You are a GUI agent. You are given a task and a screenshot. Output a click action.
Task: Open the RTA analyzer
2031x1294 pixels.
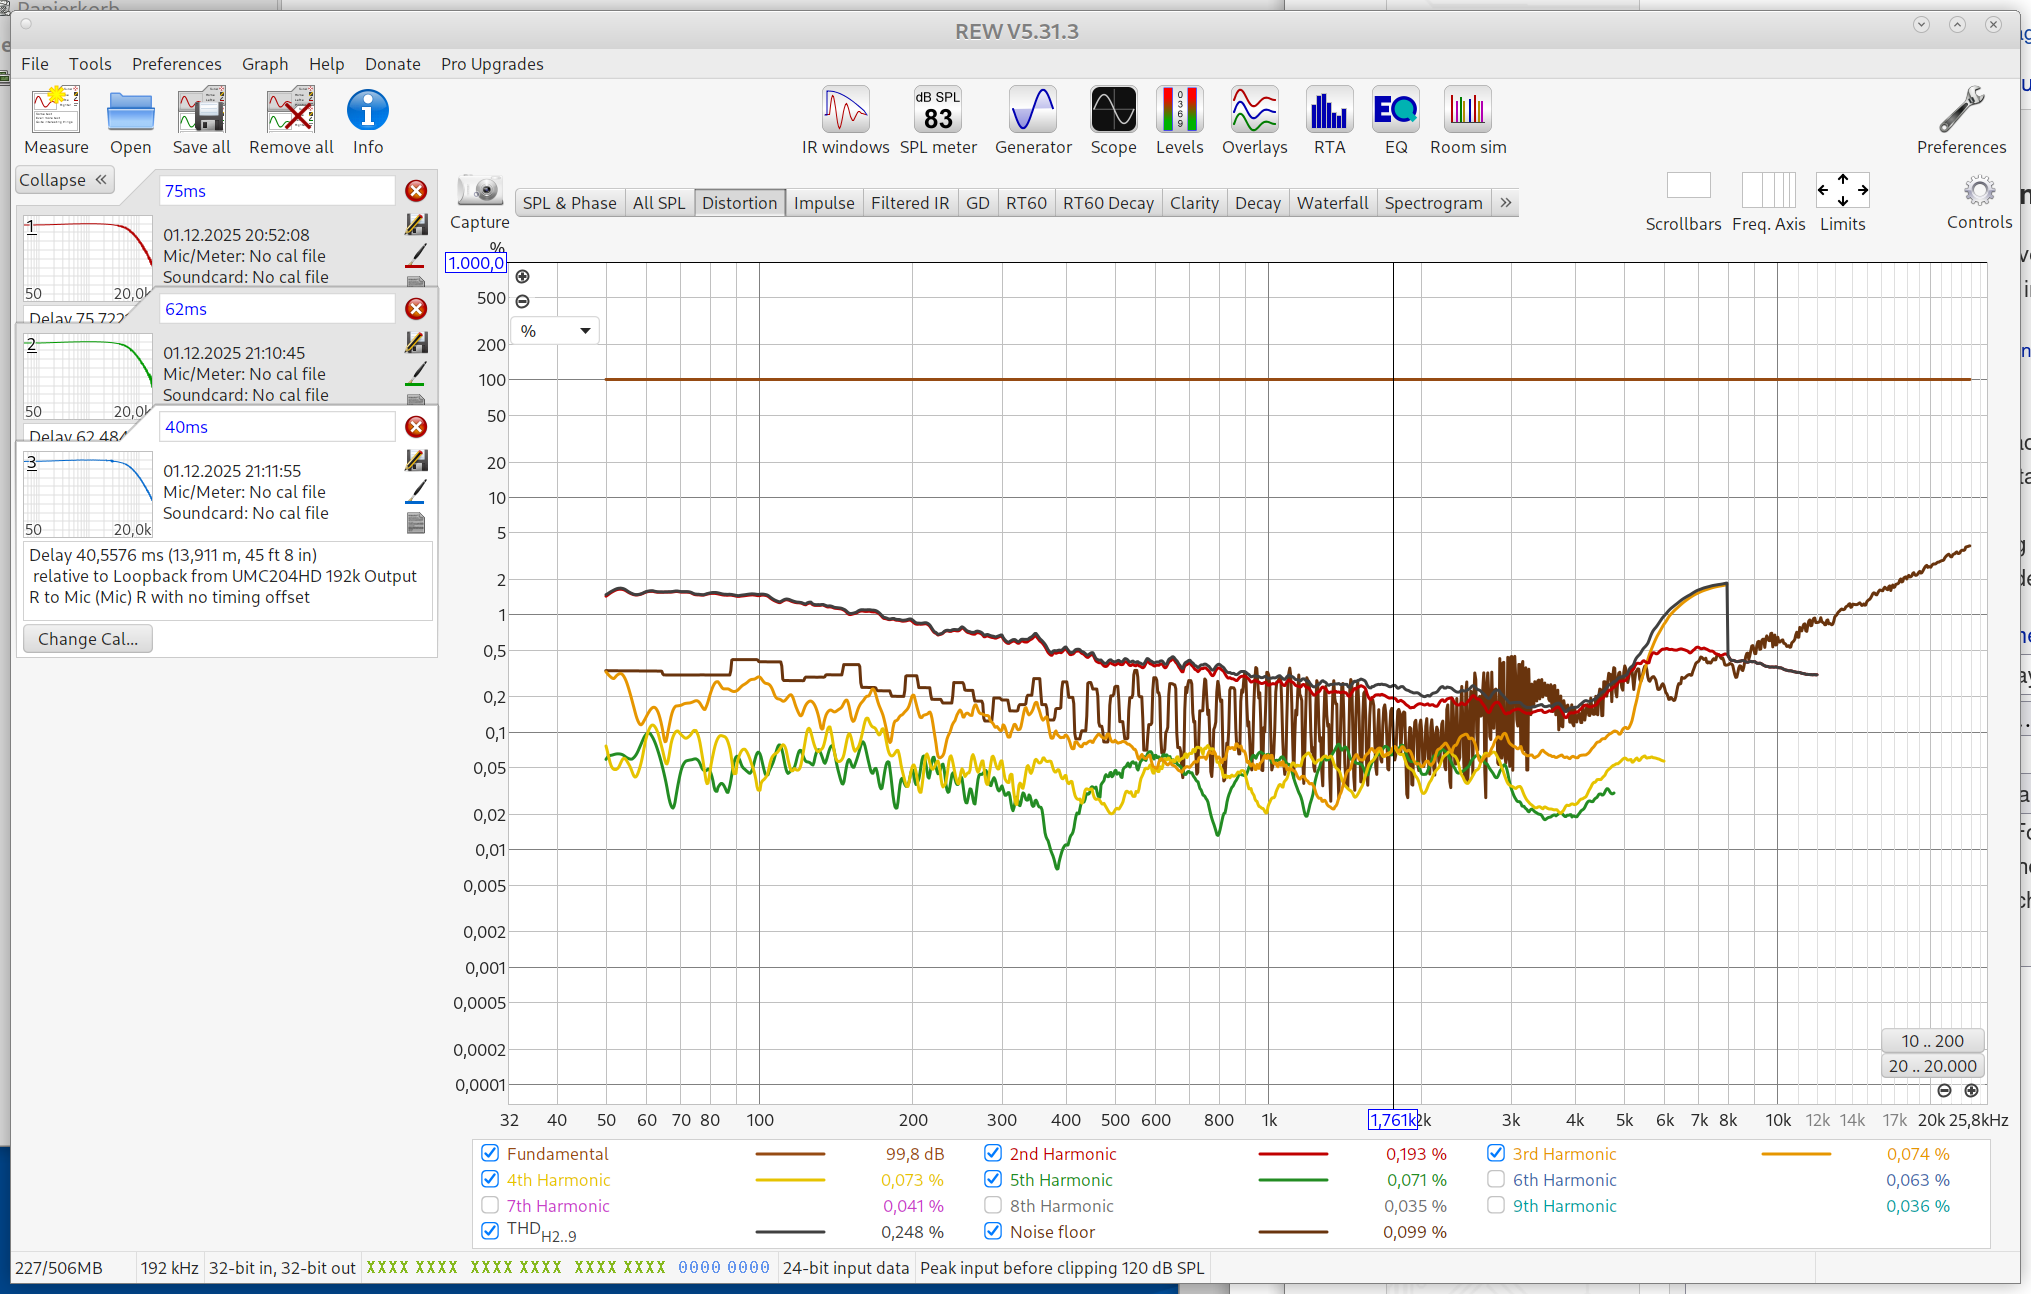coord(1329,111)
